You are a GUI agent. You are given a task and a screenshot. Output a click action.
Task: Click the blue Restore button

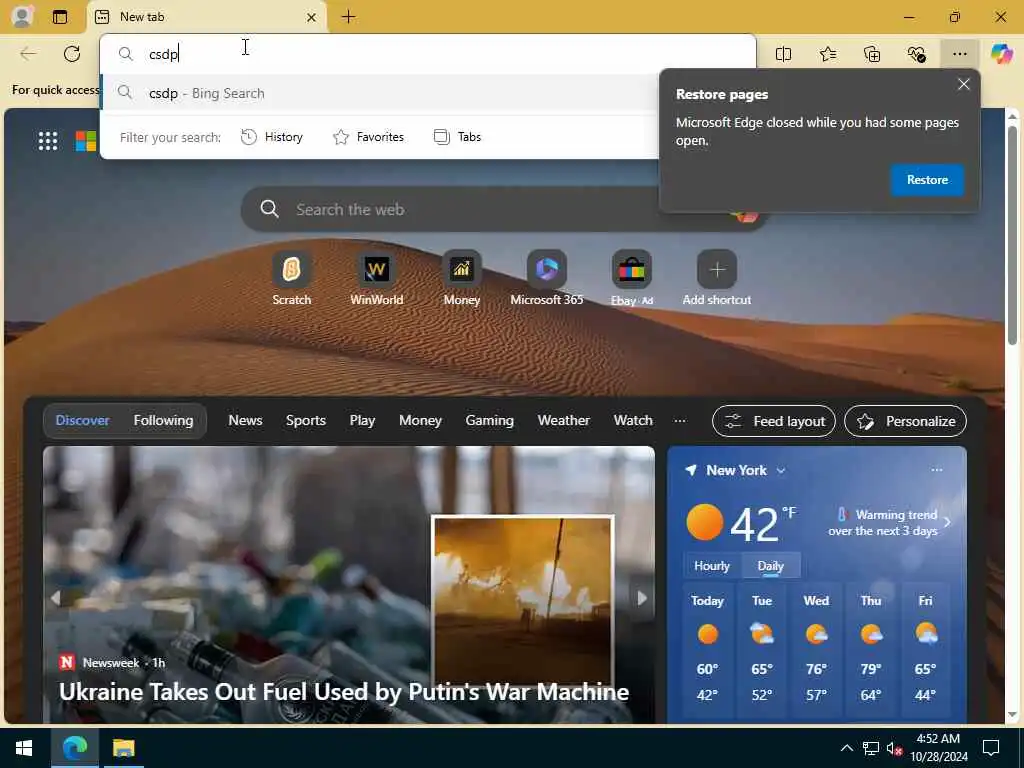click(927, 180)
